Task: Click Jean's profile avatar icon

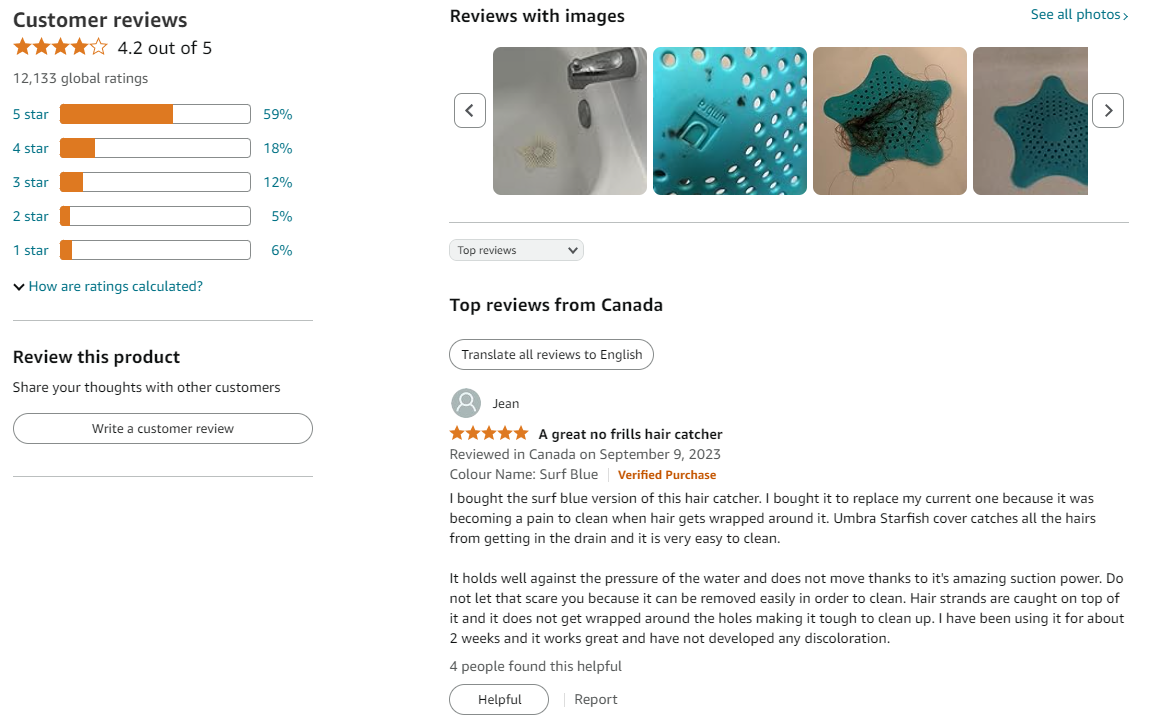Action: point(466,403)
